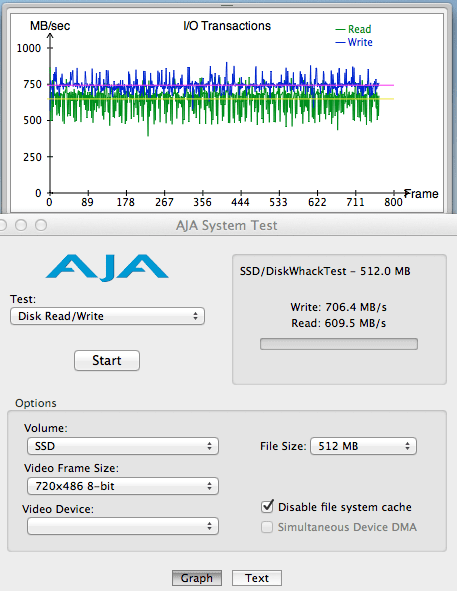Click the minimize button of AJA System Test window

coord(21,225)
